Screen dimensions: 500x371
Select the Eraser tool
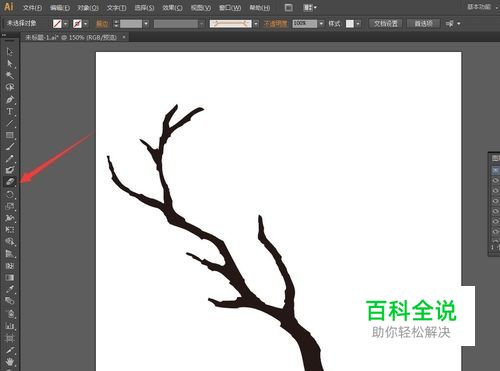pos(10,182)
